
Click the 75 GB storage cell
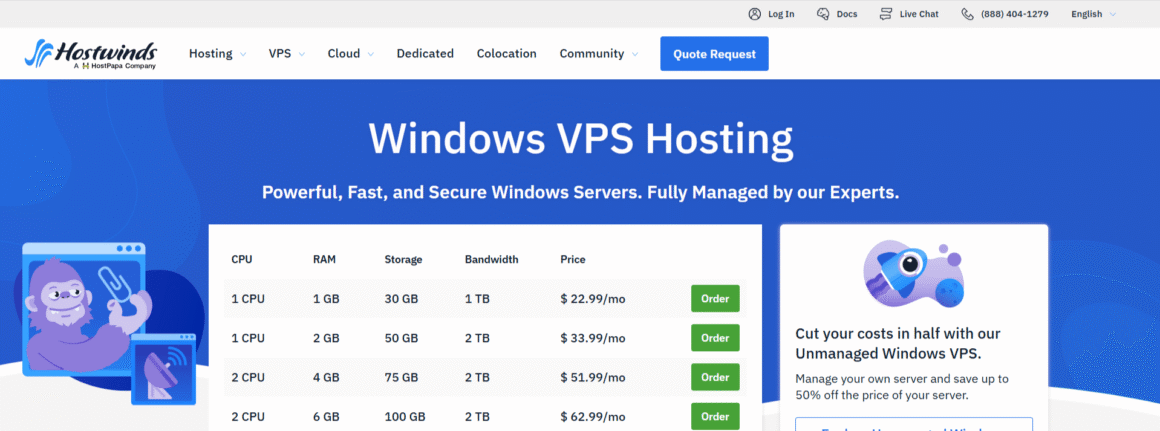[401, 377]
